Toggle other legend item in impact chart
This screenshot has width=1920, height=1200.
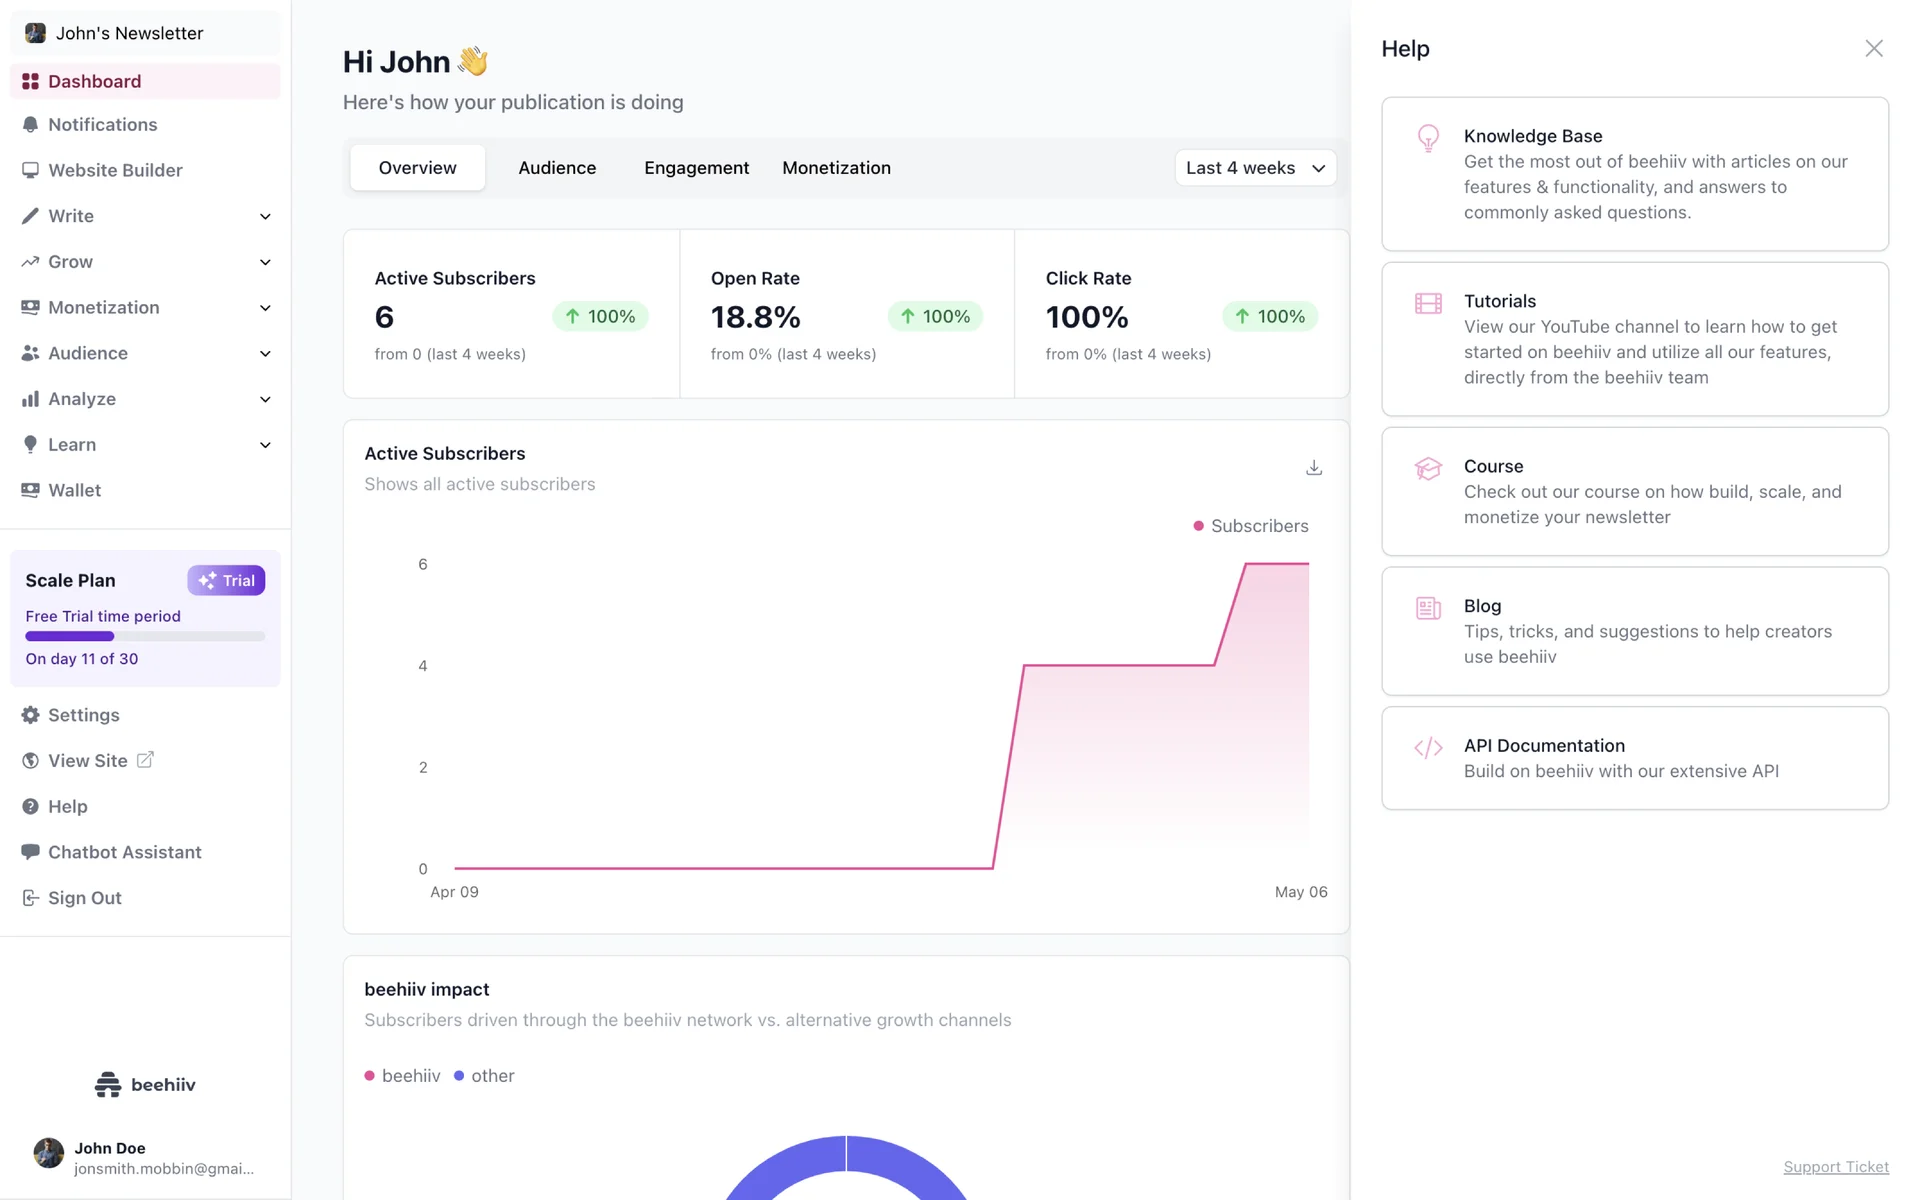coord(484,1076)
